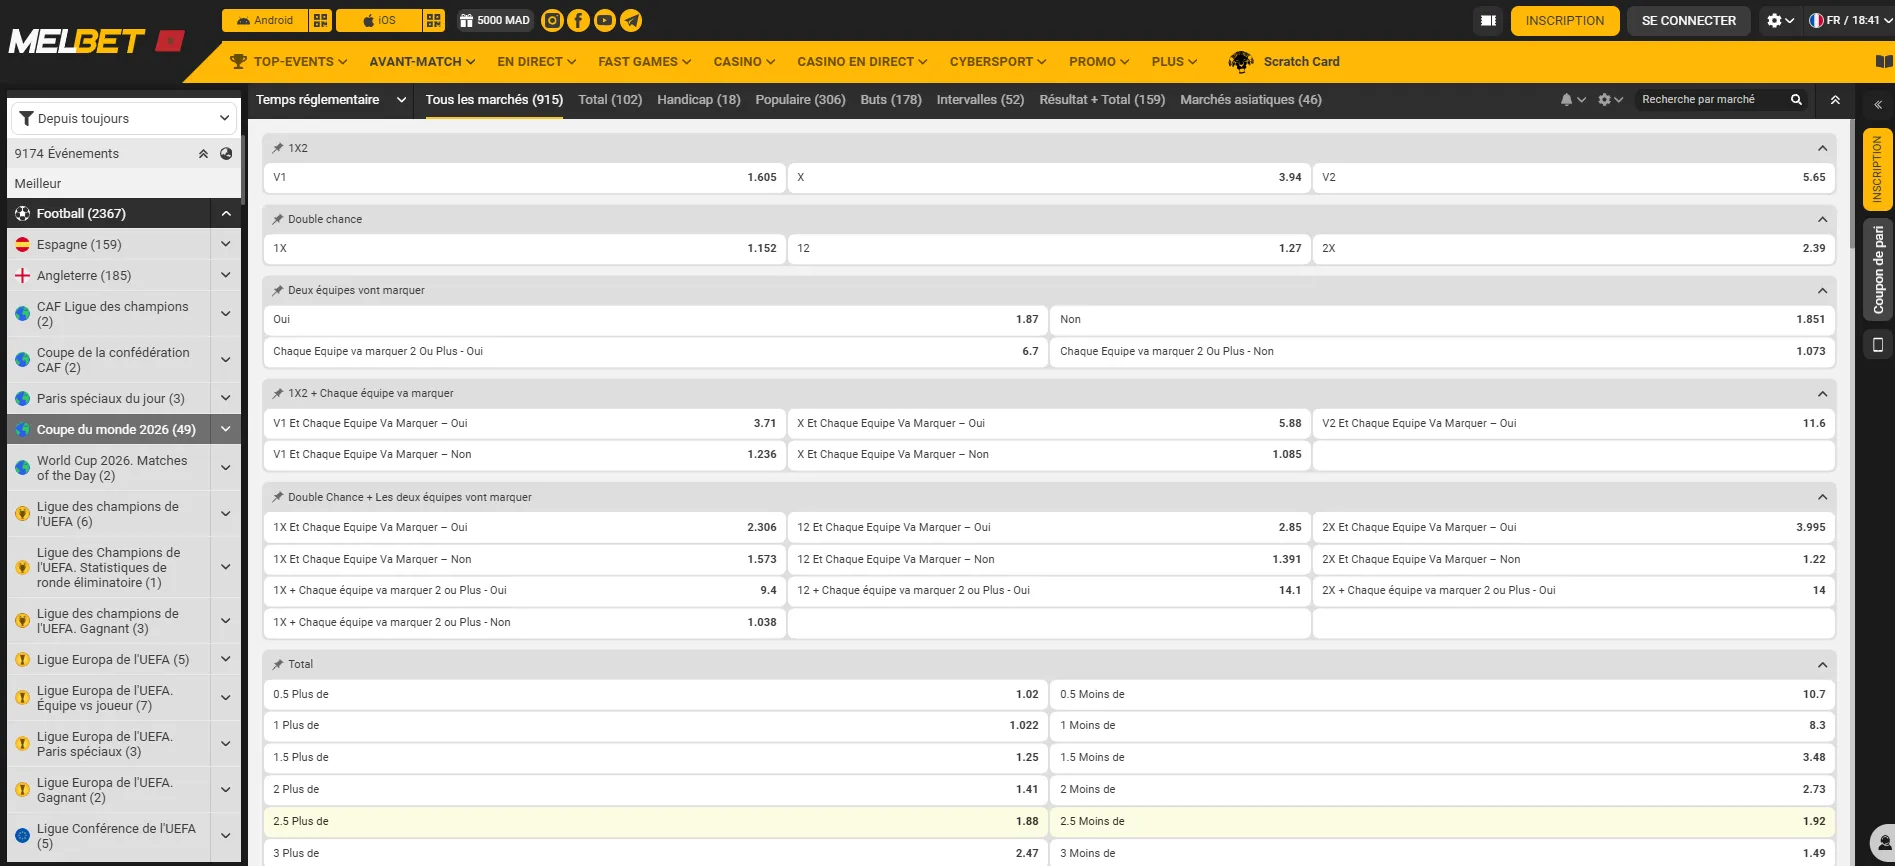Select the Meilleur list entry
This screenshot has height=866, width=1895.
(124, 183)
